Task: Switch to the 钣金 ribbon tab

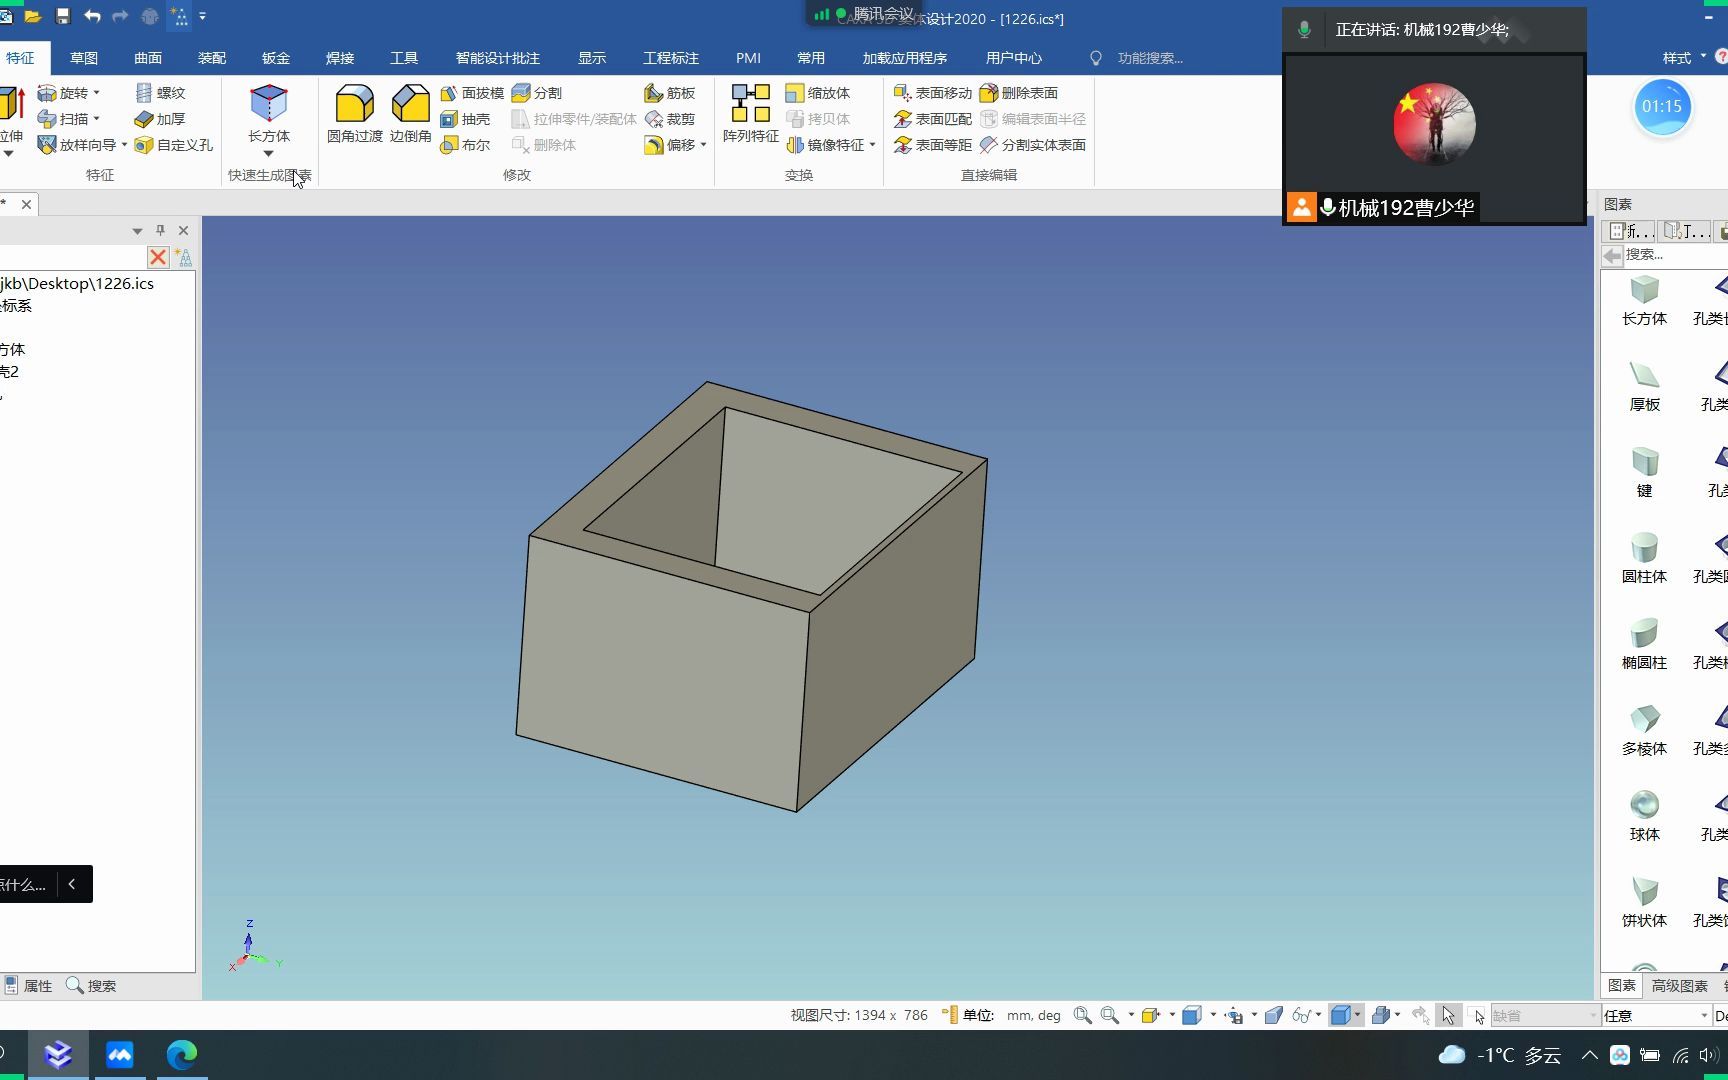Action: (276, 58)
